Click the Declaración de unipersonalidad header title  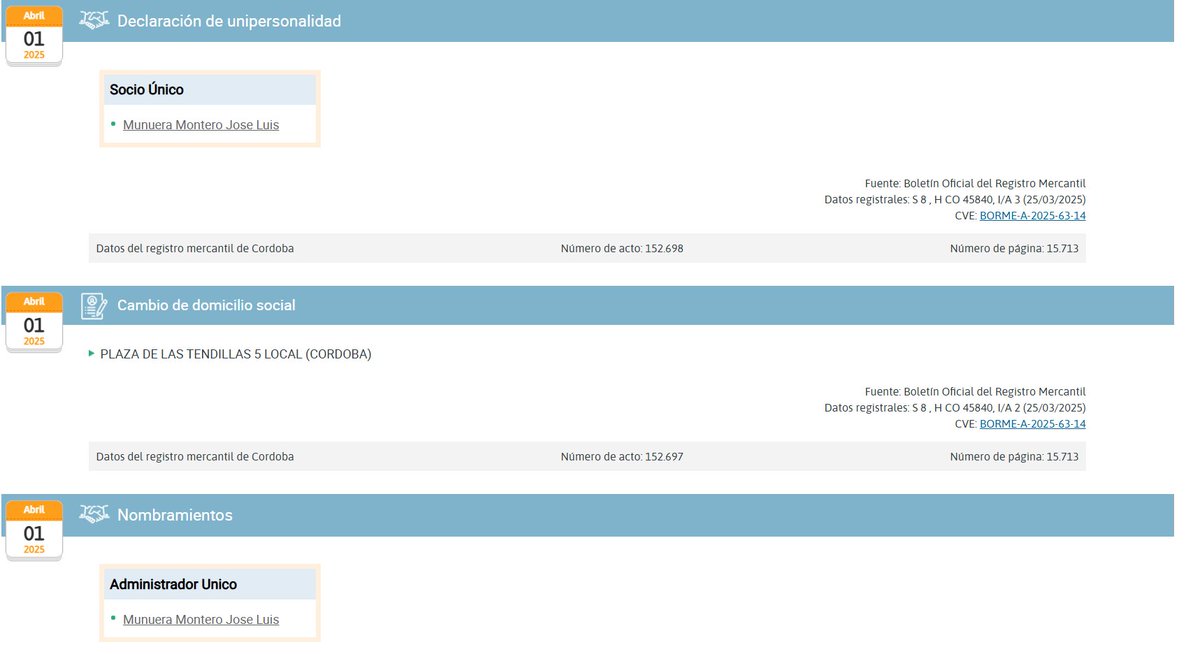click(229, 21)
